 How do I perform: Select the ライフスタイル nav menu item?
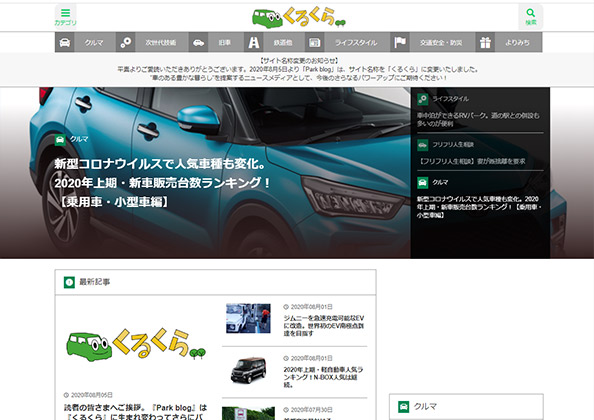point(356,42)
